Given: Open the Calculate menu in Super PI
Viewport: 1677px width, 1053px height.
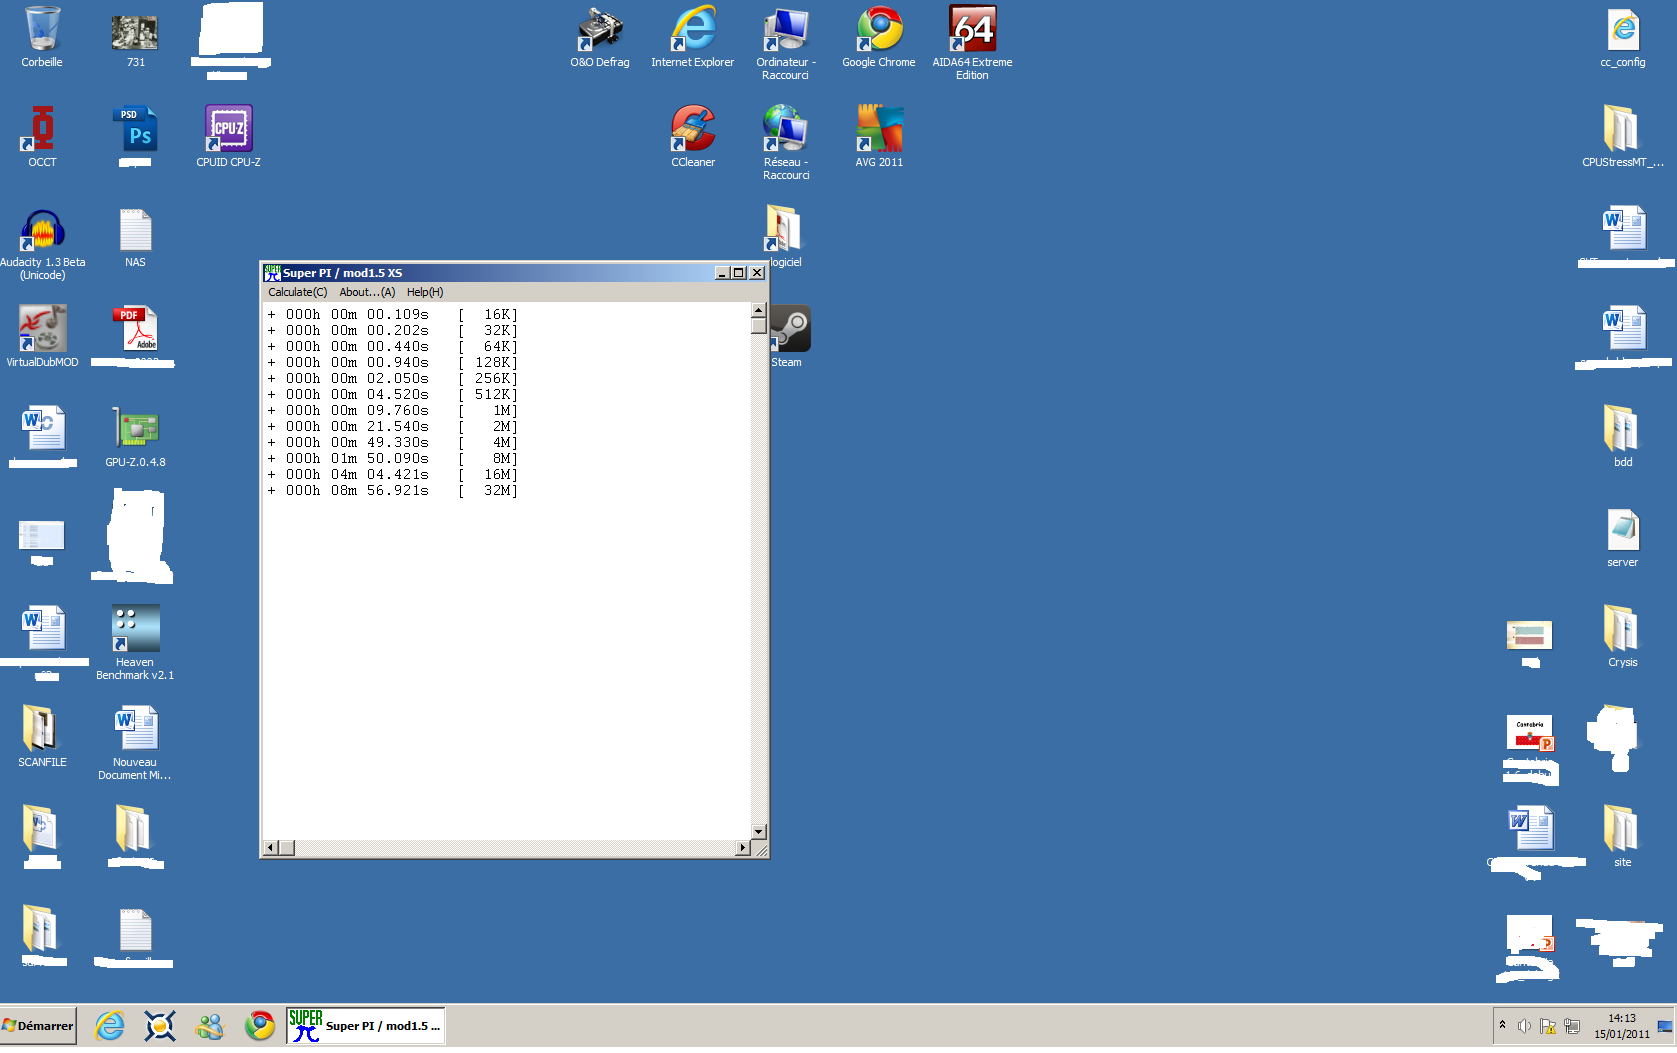Looking at the screenshot, I should (297, 292).
